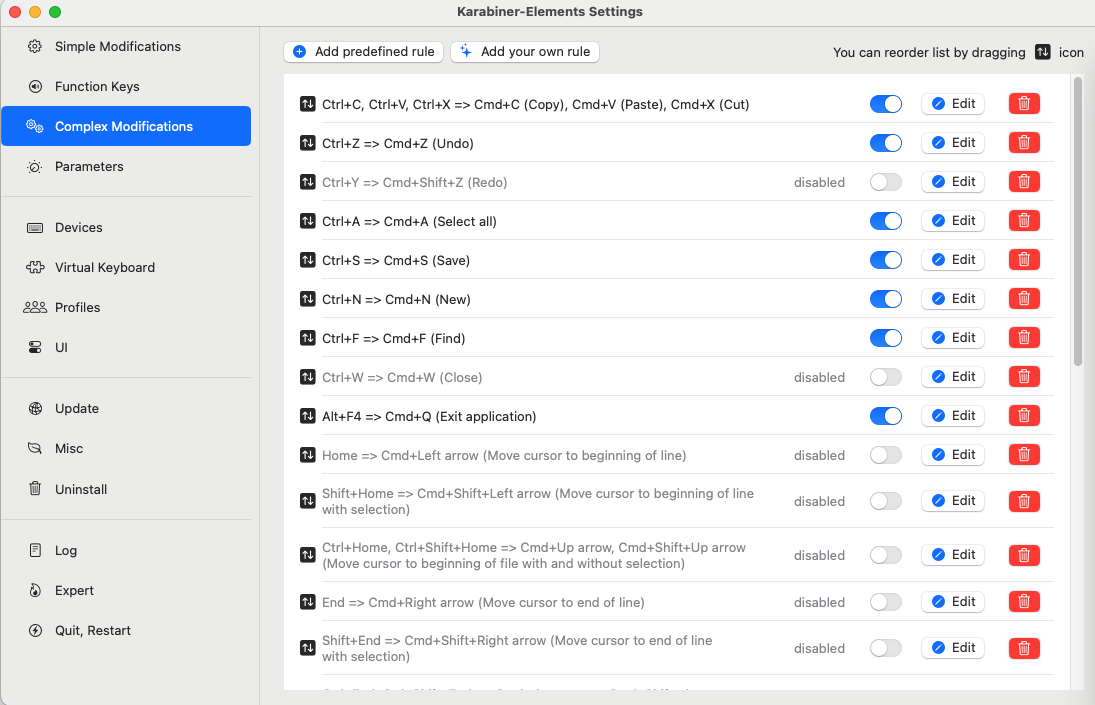The height and width of the screenshot is (705, 1095).
Task: Click Add your own rule
Action: coord(524,52)
